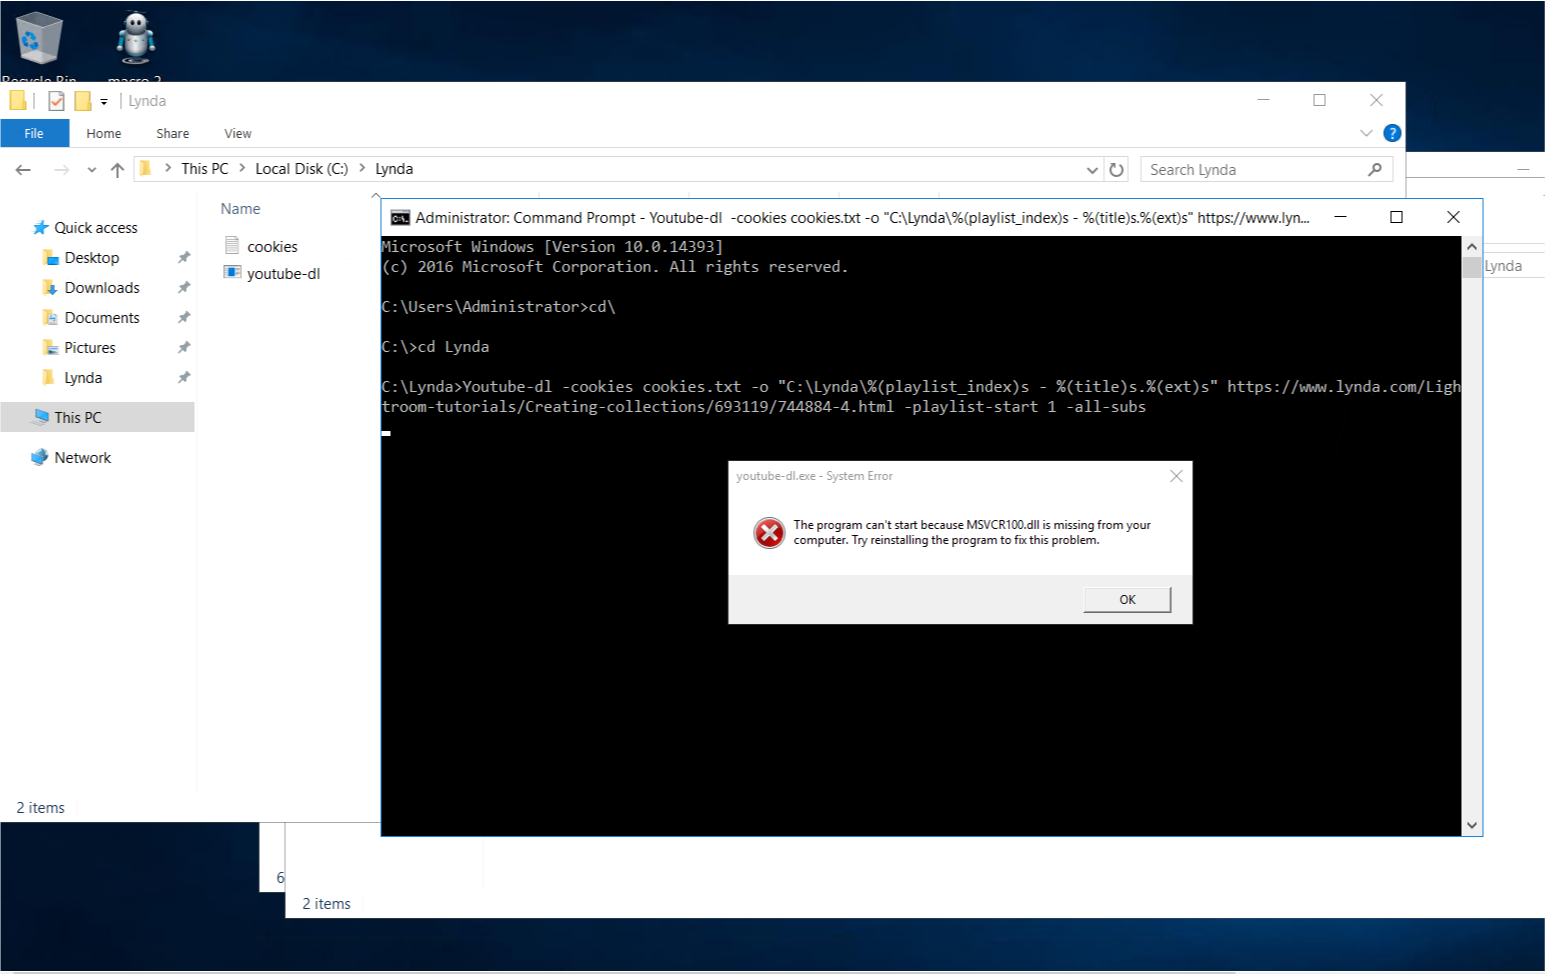
Task: Click the New Folder icon in quick access toolbar
Action: pyautogui.click(x=83, y=101)
